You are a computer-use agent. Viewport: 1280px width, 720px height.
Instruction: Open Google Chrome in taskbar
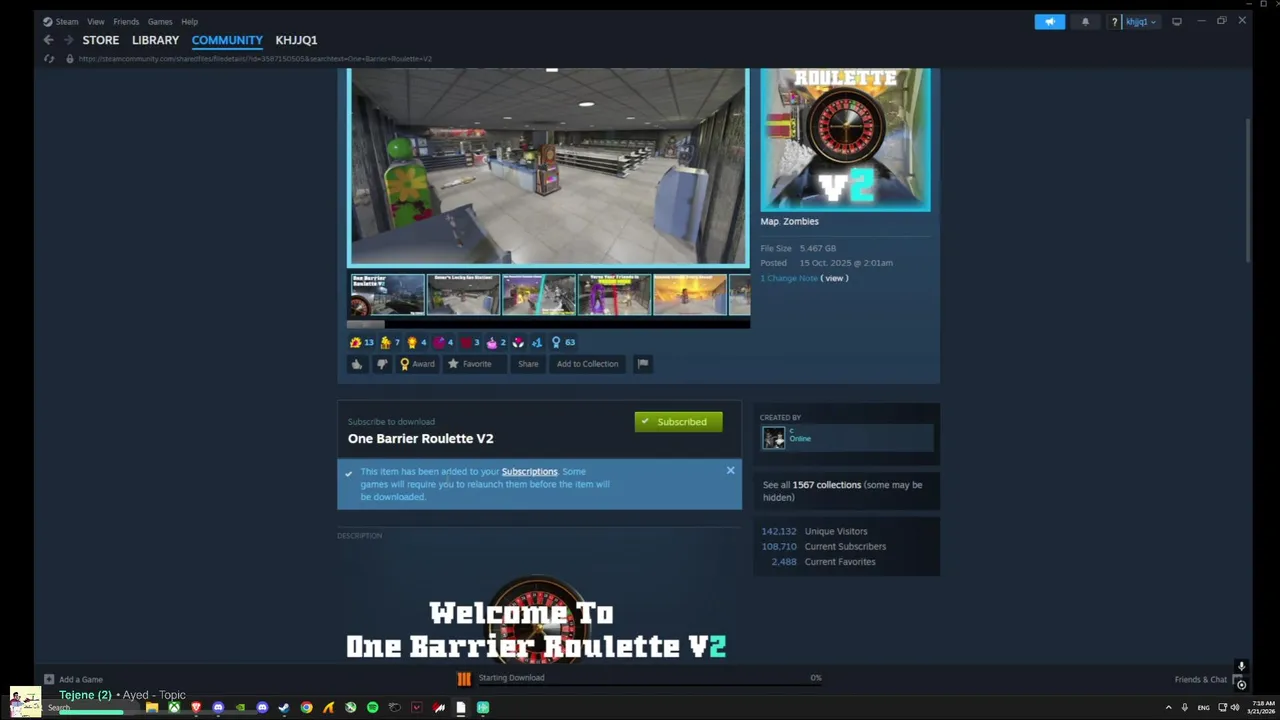click(306, 707)
